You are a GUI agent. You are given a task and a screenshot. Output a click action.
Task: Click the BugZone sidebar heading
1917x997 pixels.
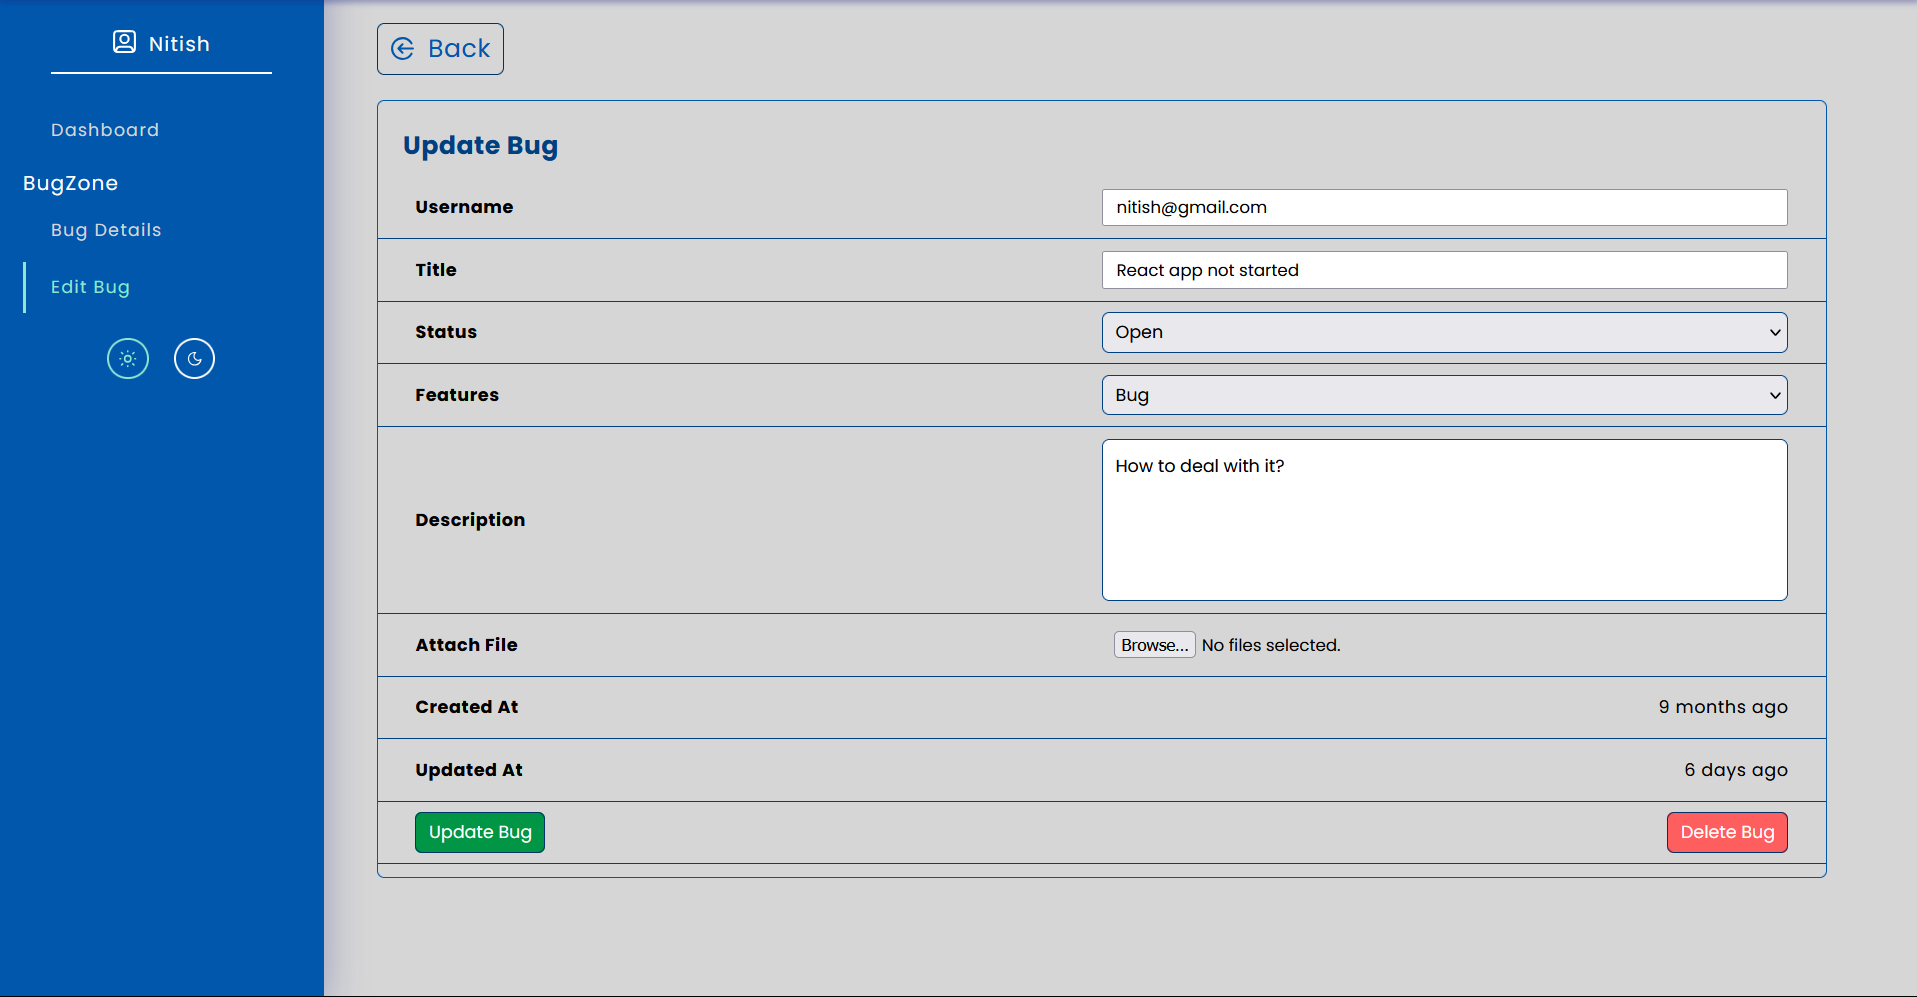click(70, 183)
